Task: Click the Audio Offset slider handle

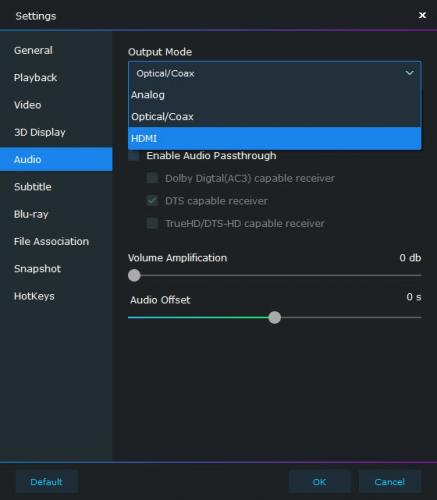Action: [275, 317]
